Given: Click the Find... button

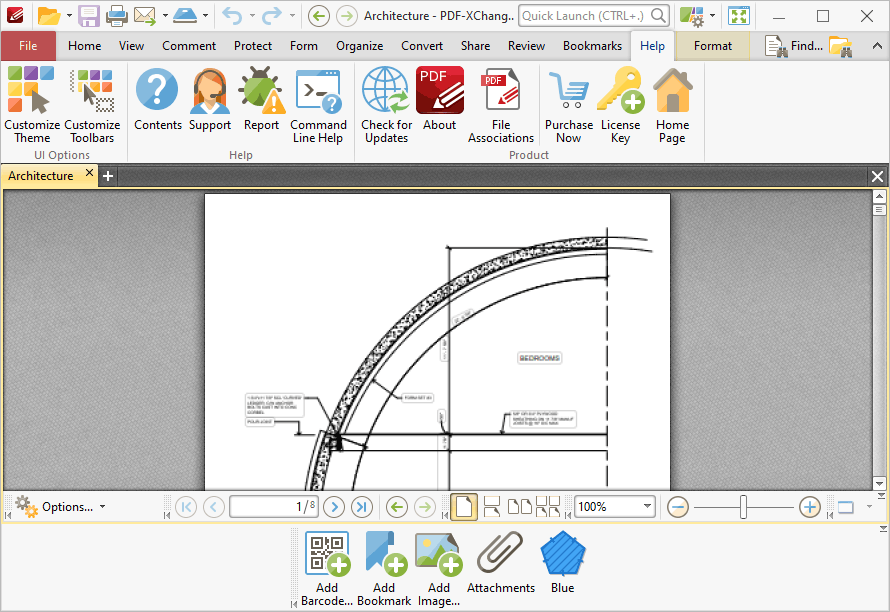Looking at the screenshot, I should [x=794, y=46].
